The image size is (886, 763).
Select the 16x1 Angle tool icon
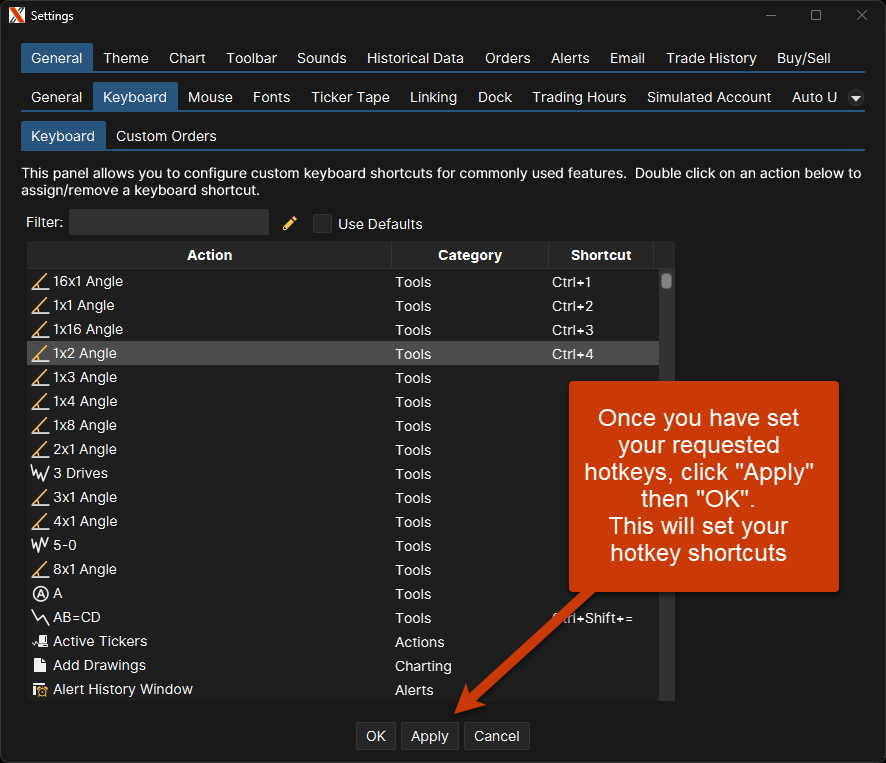[40, 282]
